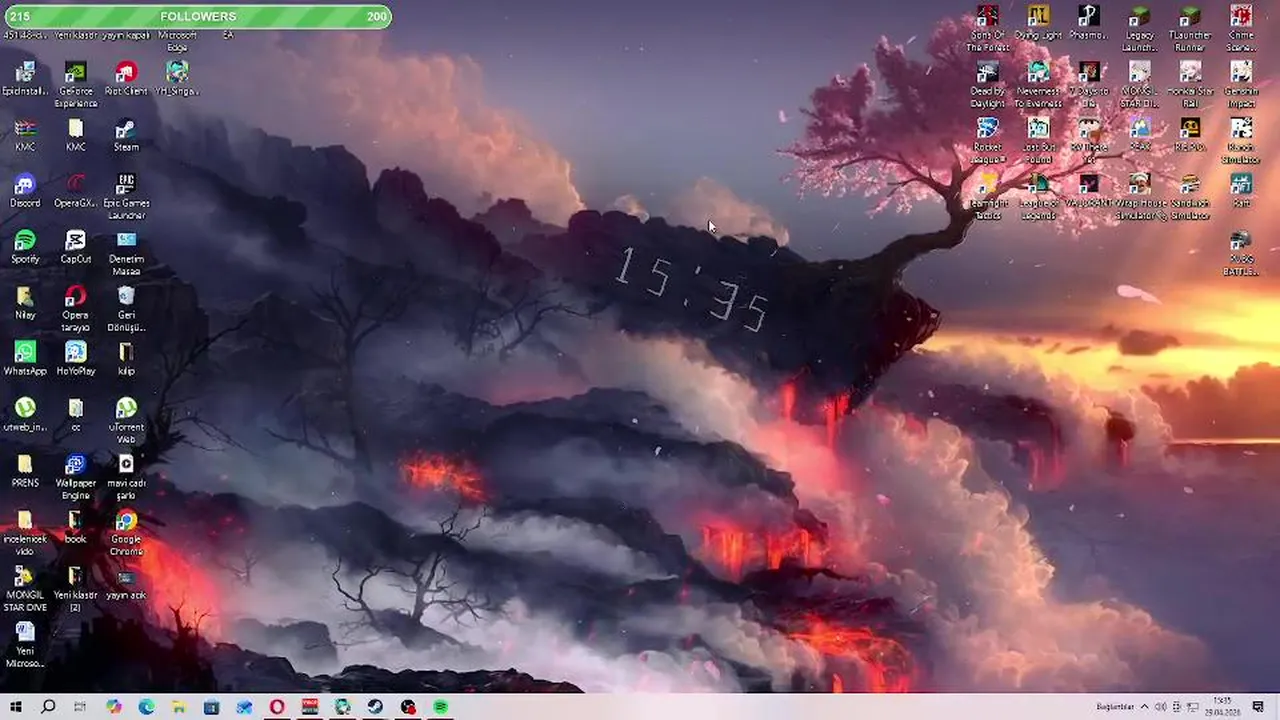Select the Legacy Launcher desktop icon

pos(1140,28)
